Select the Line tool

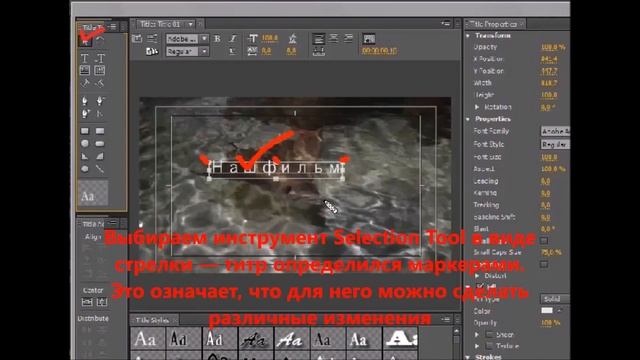click(x=100, y=169)
